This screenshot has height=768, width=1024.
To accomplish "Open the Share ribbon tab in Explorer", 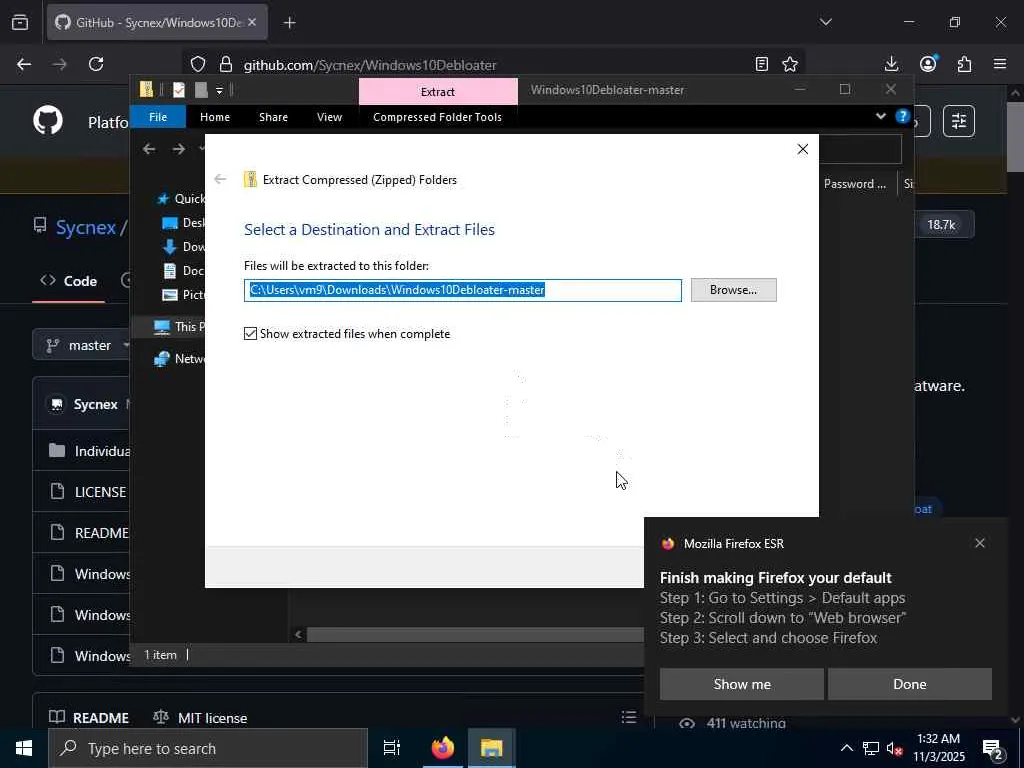I will point(273,117).
